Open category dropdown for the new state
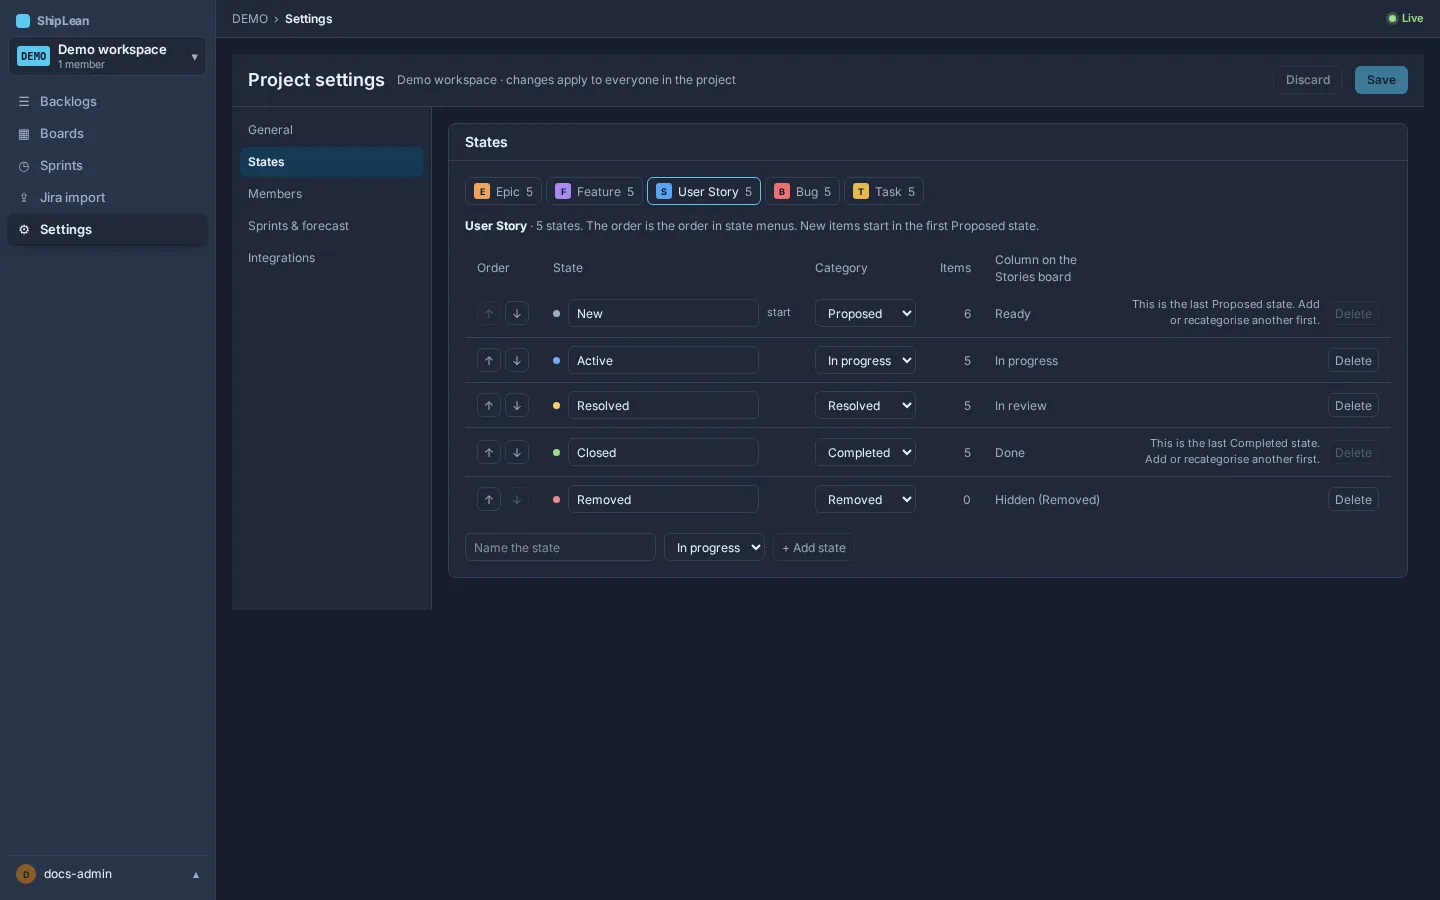The width and height of the screenshot is (1440, 900). [714, 547]
